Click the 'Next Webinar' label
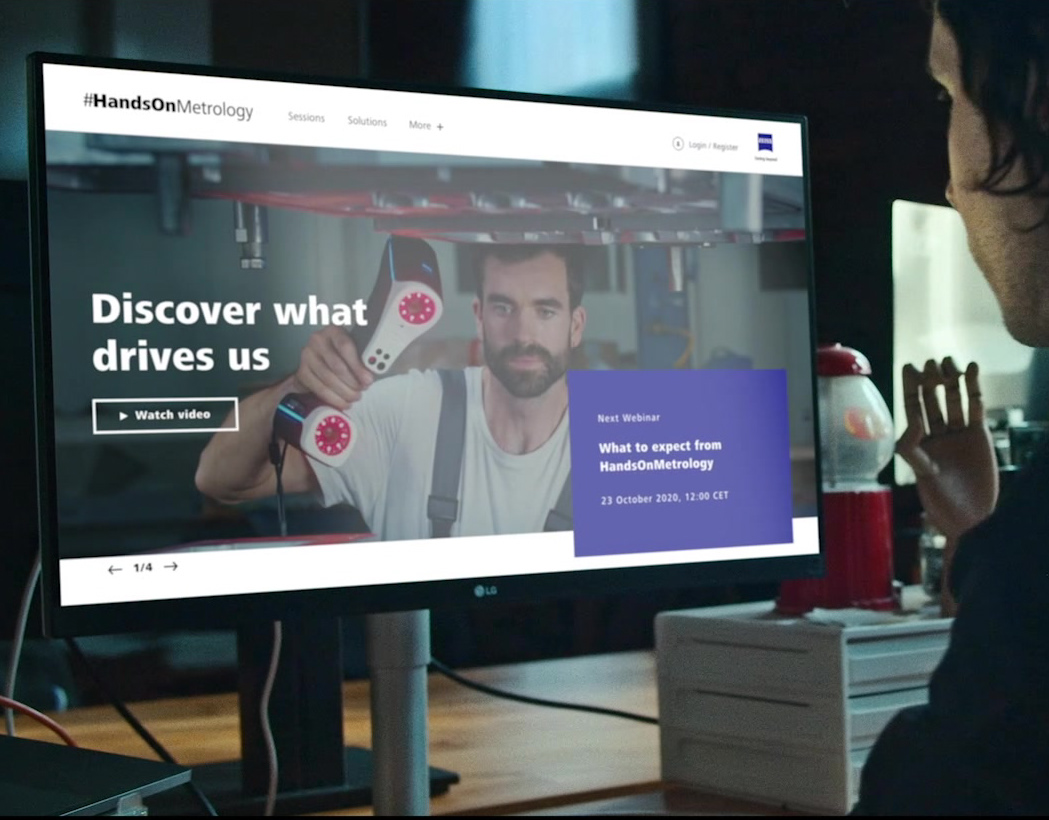This screenshot has width=1049, height=820. (628, 418)
